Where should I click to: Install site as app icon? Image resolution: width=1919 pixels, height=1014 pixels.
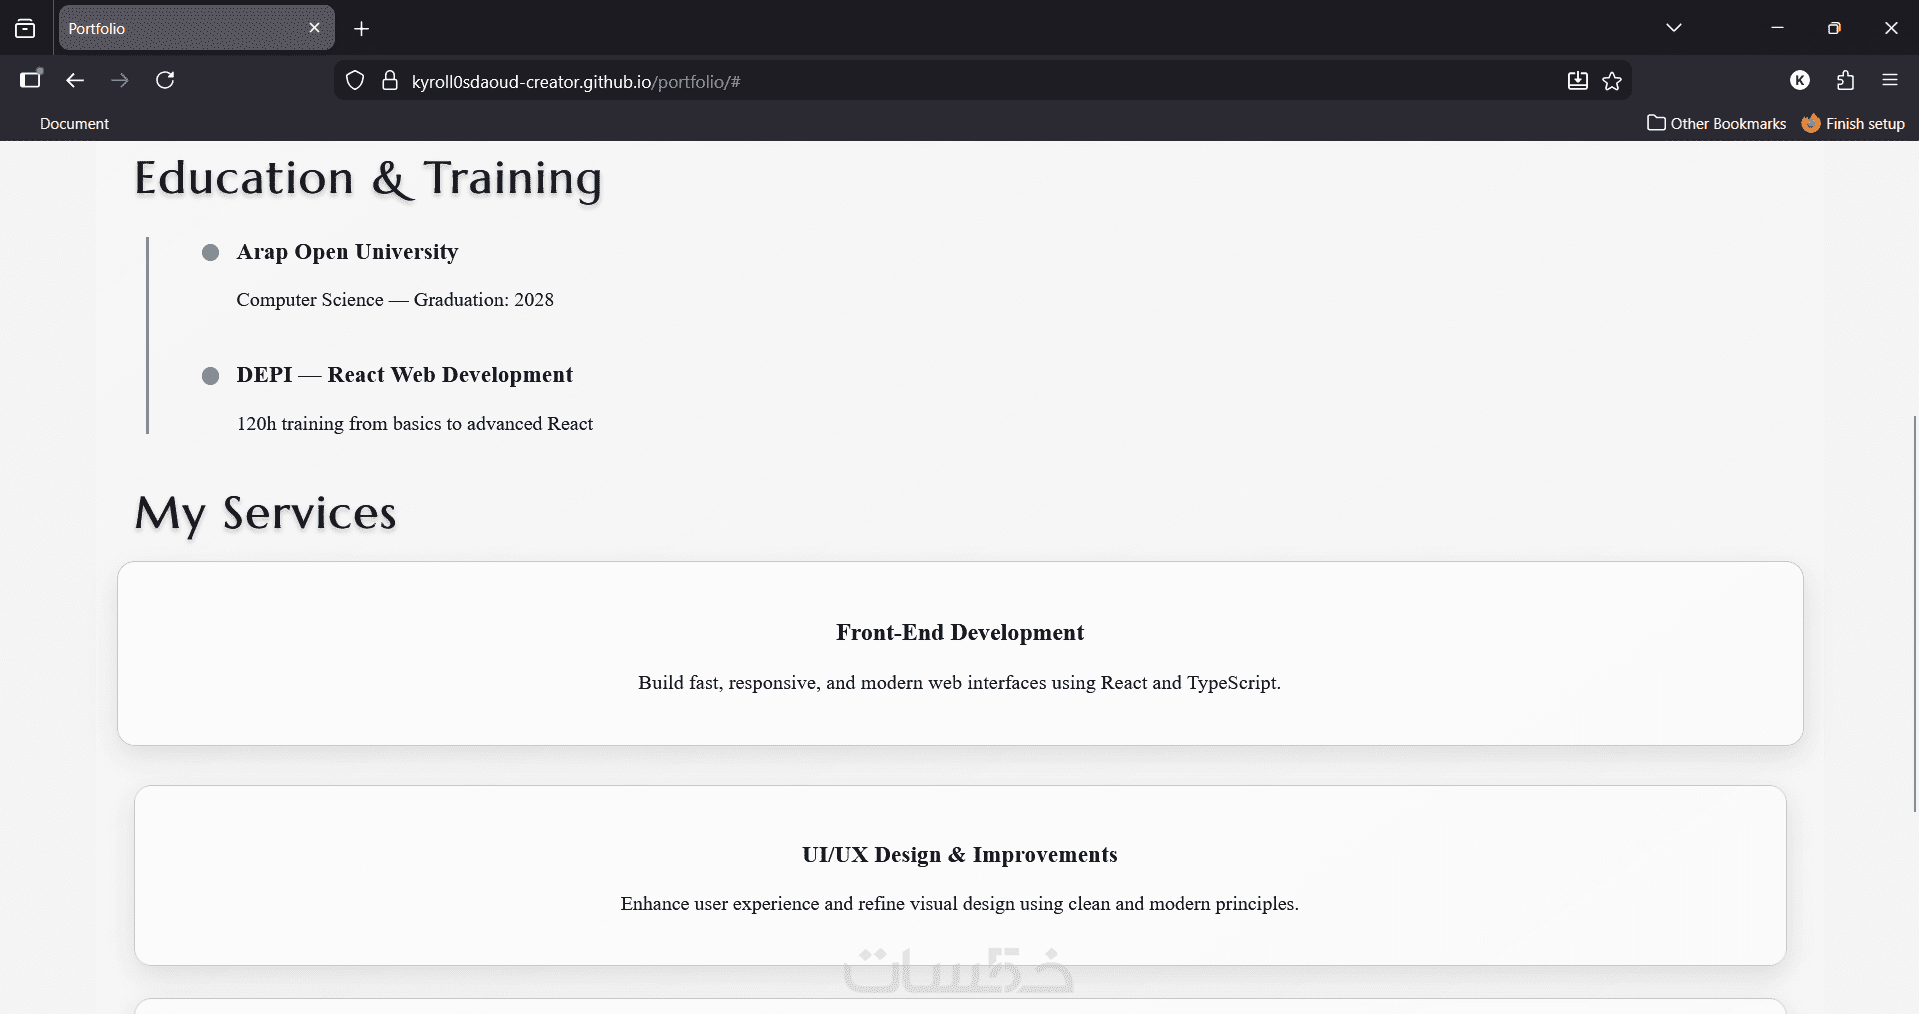(x=1577, y=81)
